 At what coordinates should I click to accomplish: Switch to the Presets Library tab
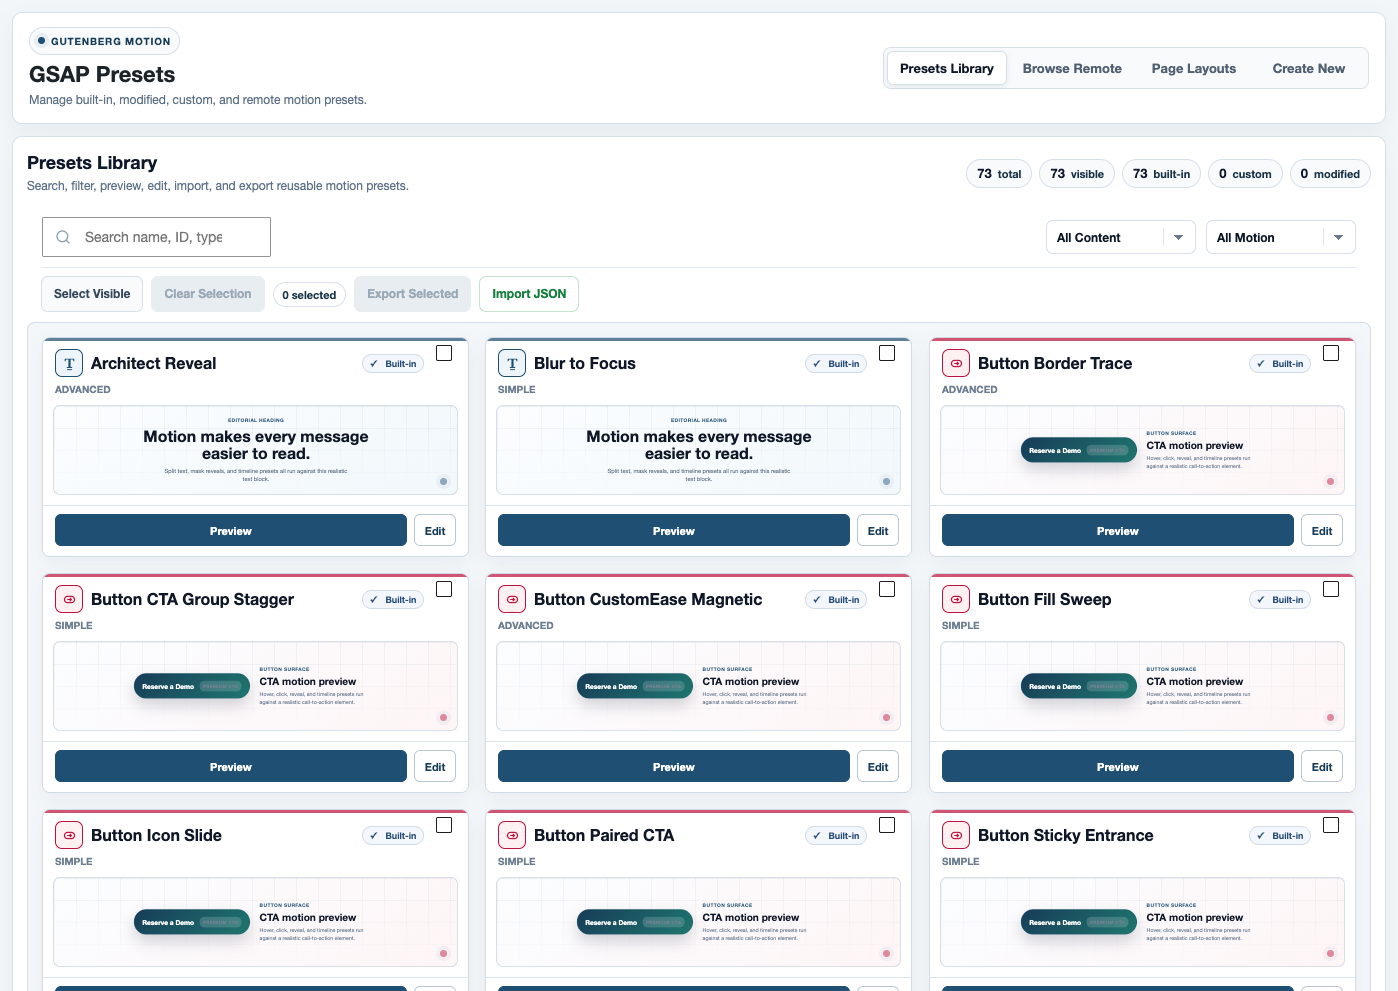[947, 68]
